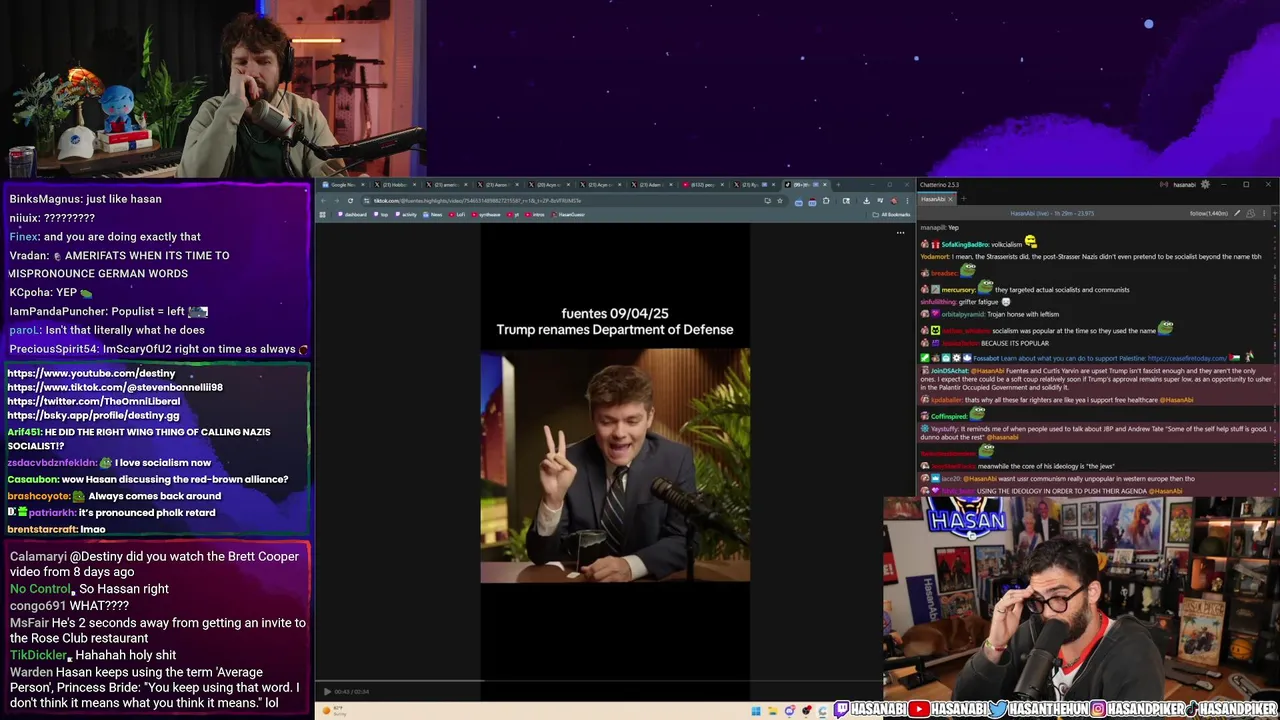1280x720 pixels.
Task: Click the TikTok video of man showing peace sign
Action: click(615, 465)
